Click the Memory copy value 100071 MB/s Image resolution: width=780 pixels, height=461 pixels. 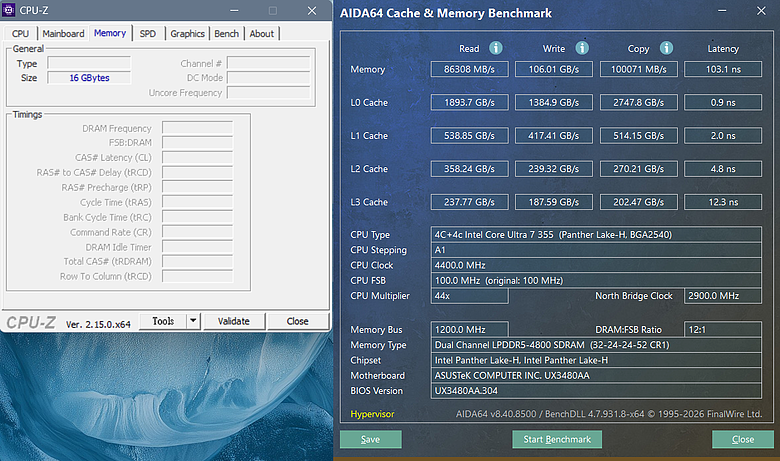pos(639,69)
